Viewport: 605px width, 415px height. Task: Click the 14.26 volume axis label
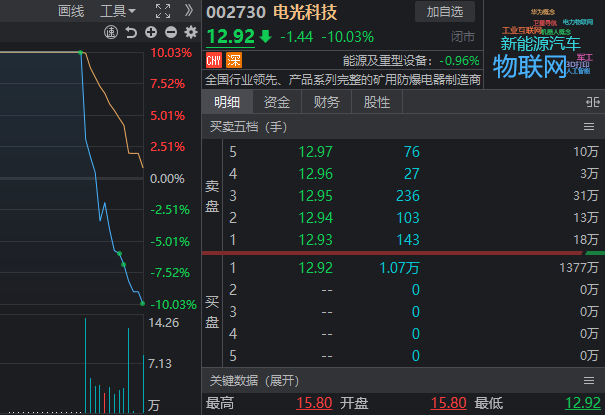point(164,322)
